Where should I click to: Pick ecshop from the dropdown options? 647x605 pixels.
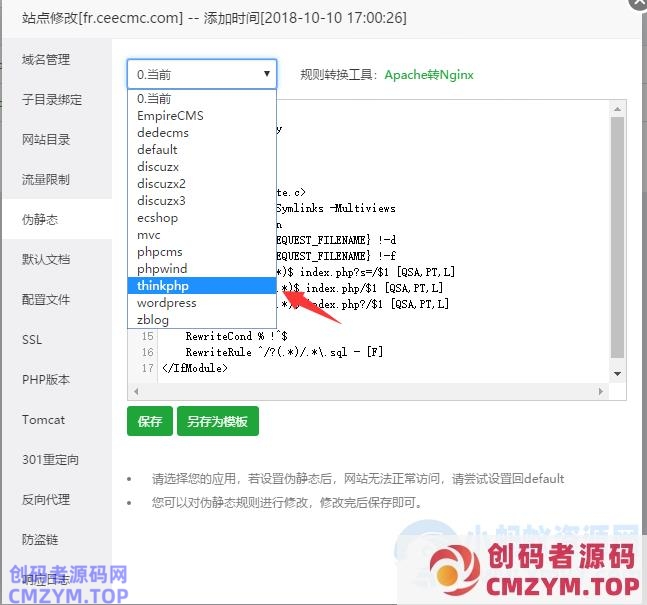tap(157, 217)
